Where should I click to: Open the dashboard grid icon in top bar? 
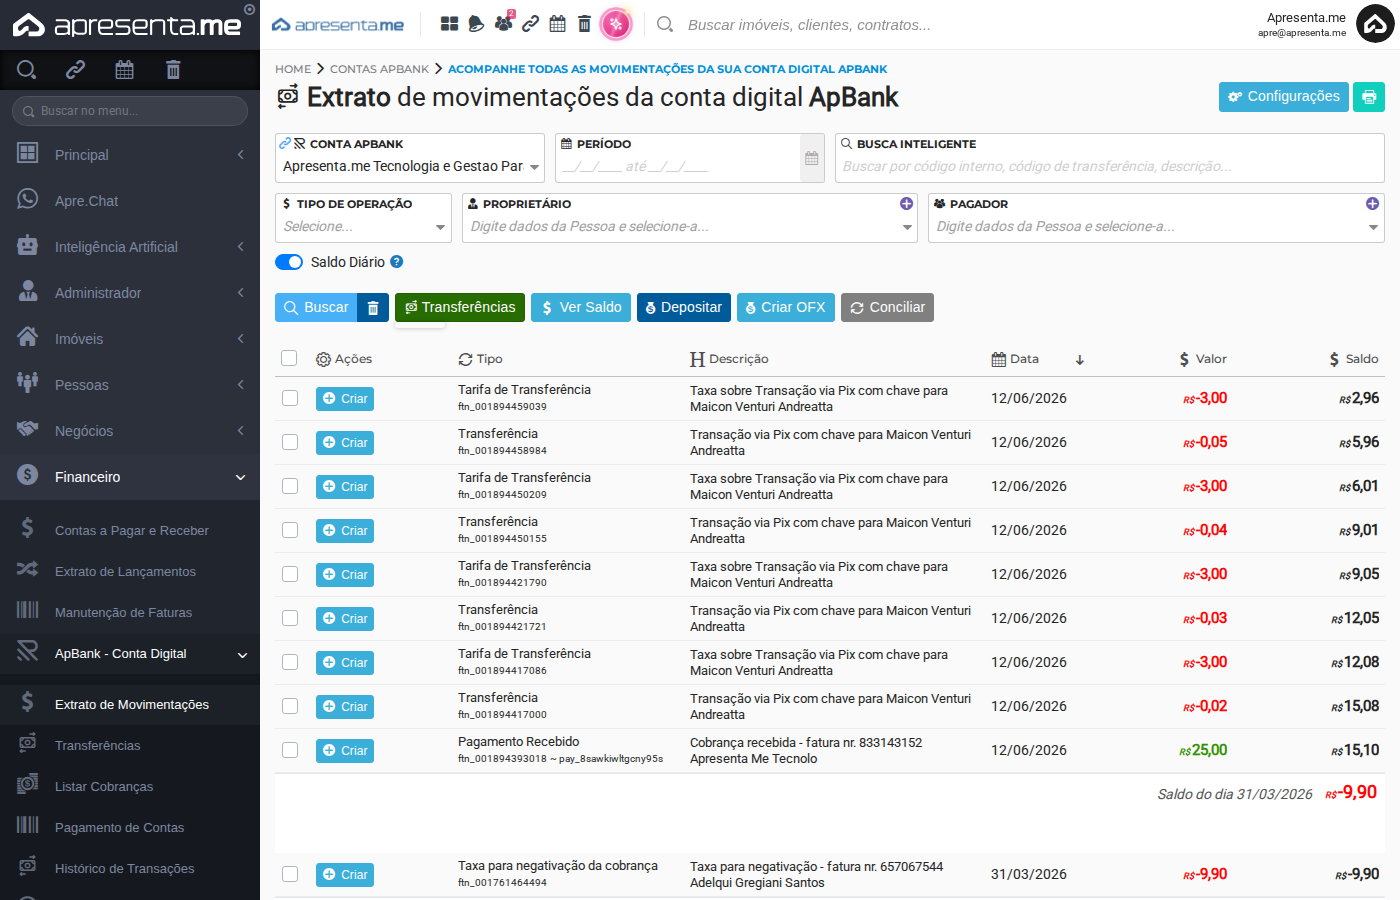point(450,24)
